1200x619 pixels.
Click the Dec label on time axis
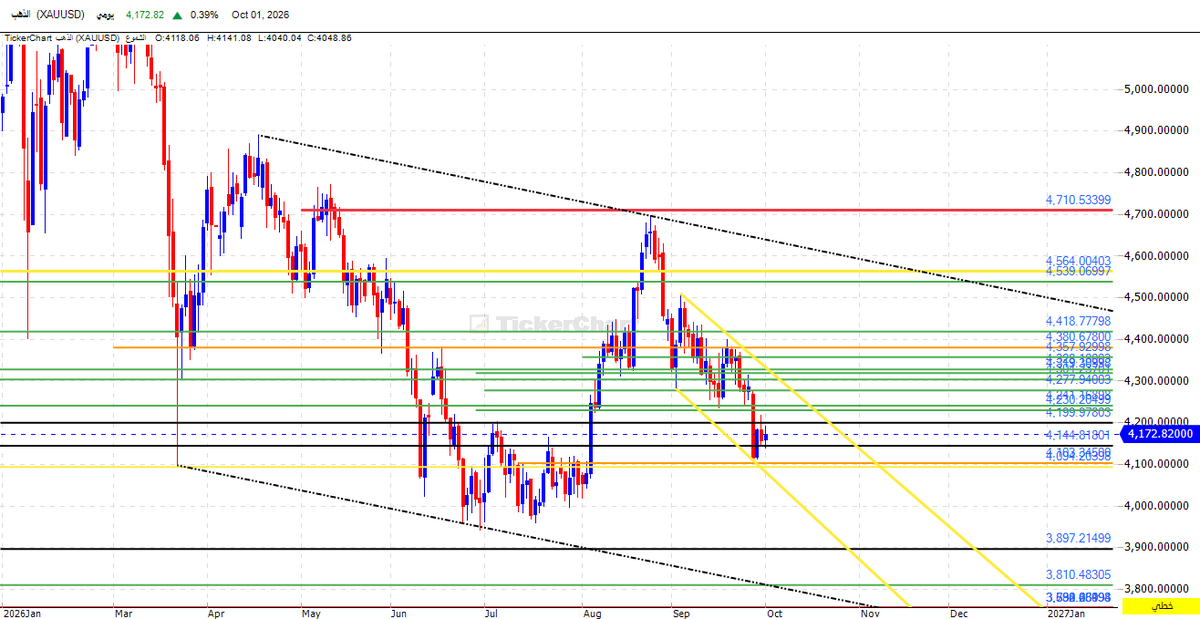(x=958, y=612)
